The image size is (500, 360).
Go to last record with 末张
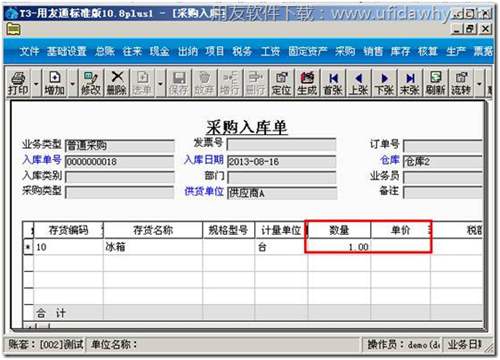tap(410, 83)
